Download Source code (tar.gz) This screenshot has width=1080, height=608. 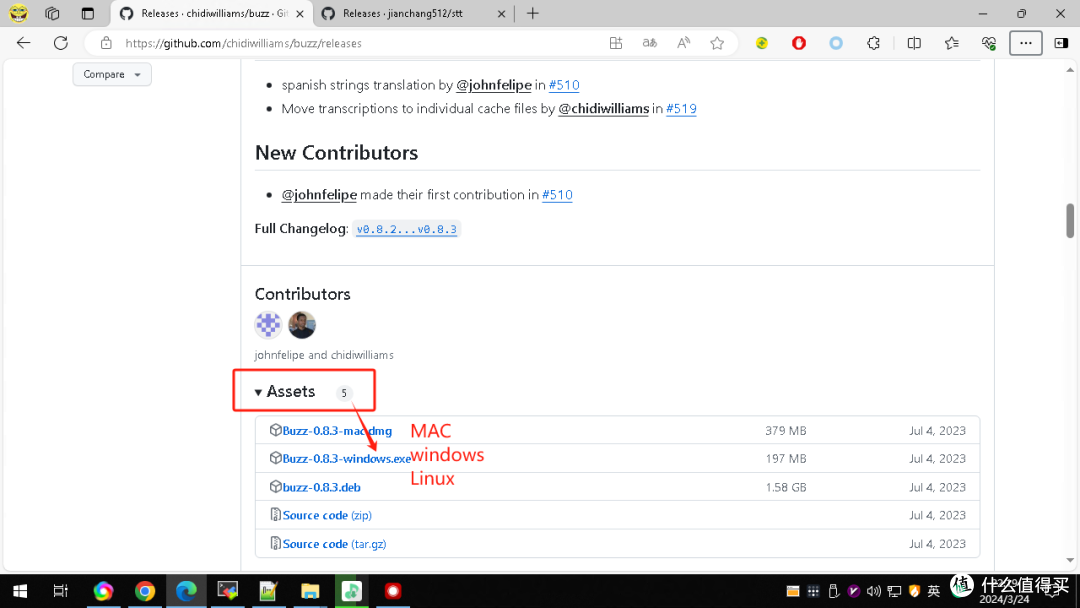pyautogui.click(x=334, y=544)
